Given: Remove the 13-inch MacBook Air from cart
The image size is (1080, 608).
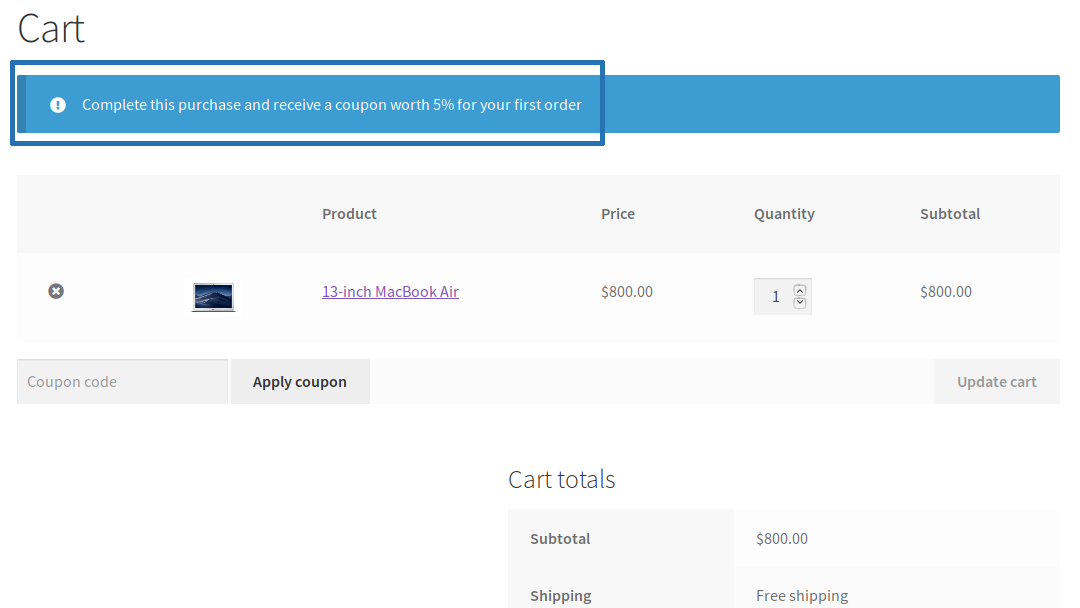Looking at the screenshot, I should (56, 291).
